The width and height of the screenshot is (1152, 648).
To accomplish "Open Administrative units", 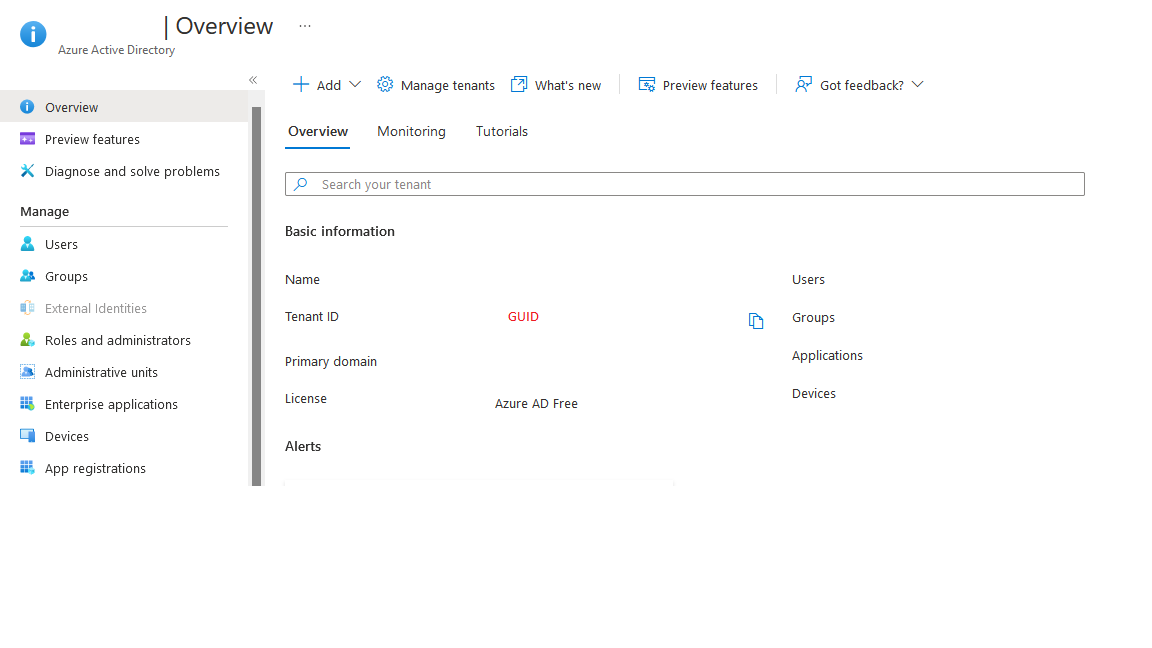I will pyautogui.click(x=124, y=372).
